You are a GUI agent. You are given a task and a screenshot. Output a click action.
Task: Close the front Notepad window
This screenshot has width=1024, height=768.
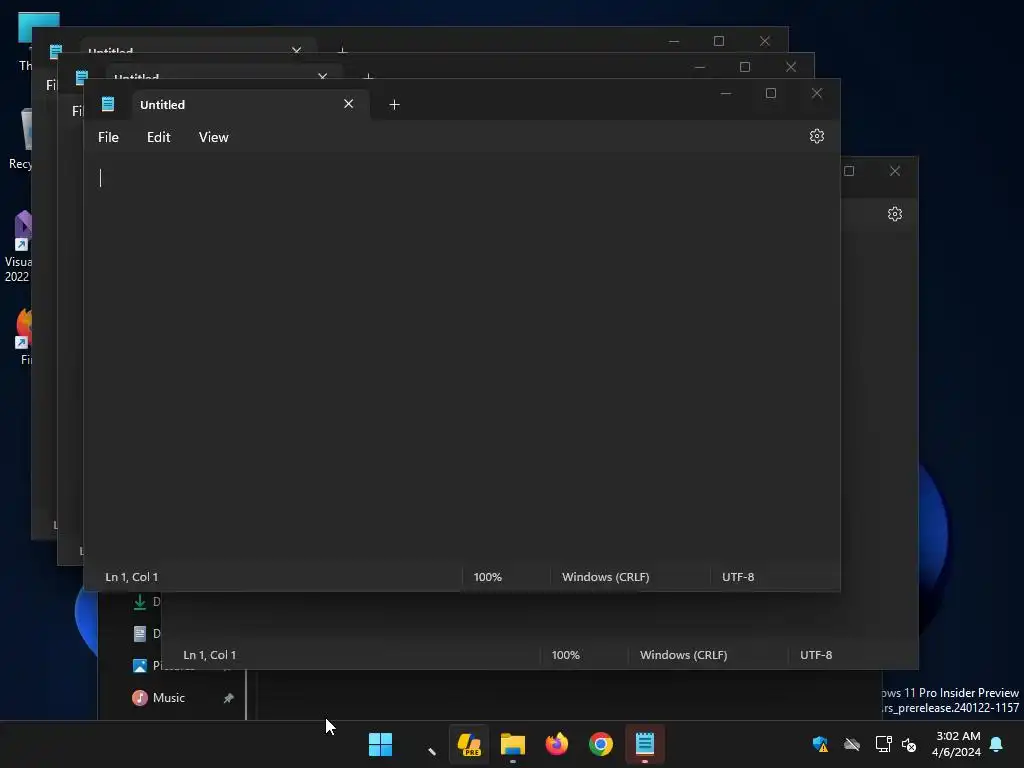click(816, 93)
